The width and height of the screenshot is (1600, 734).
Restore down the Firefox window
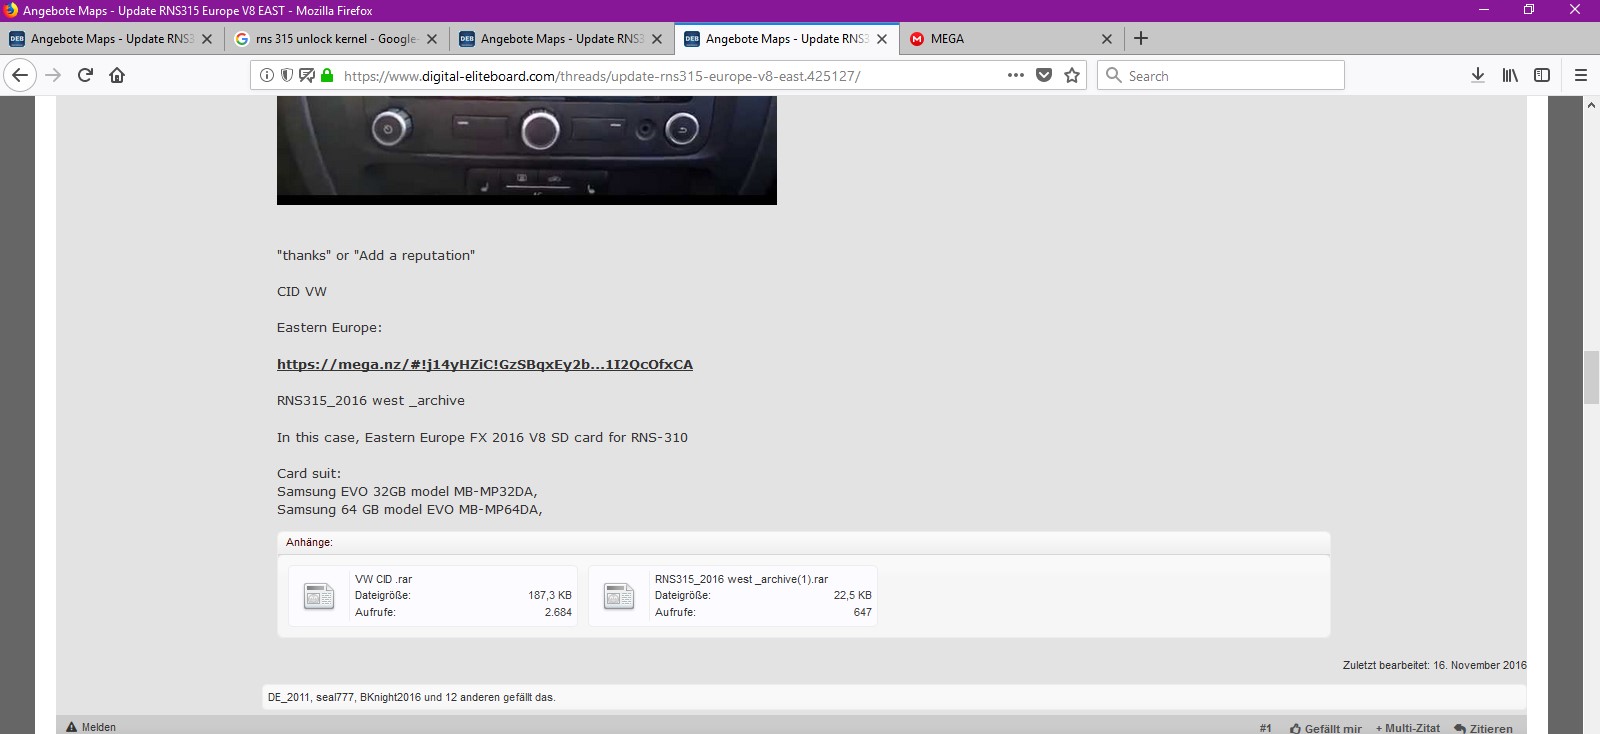[x=1528, y=10]
